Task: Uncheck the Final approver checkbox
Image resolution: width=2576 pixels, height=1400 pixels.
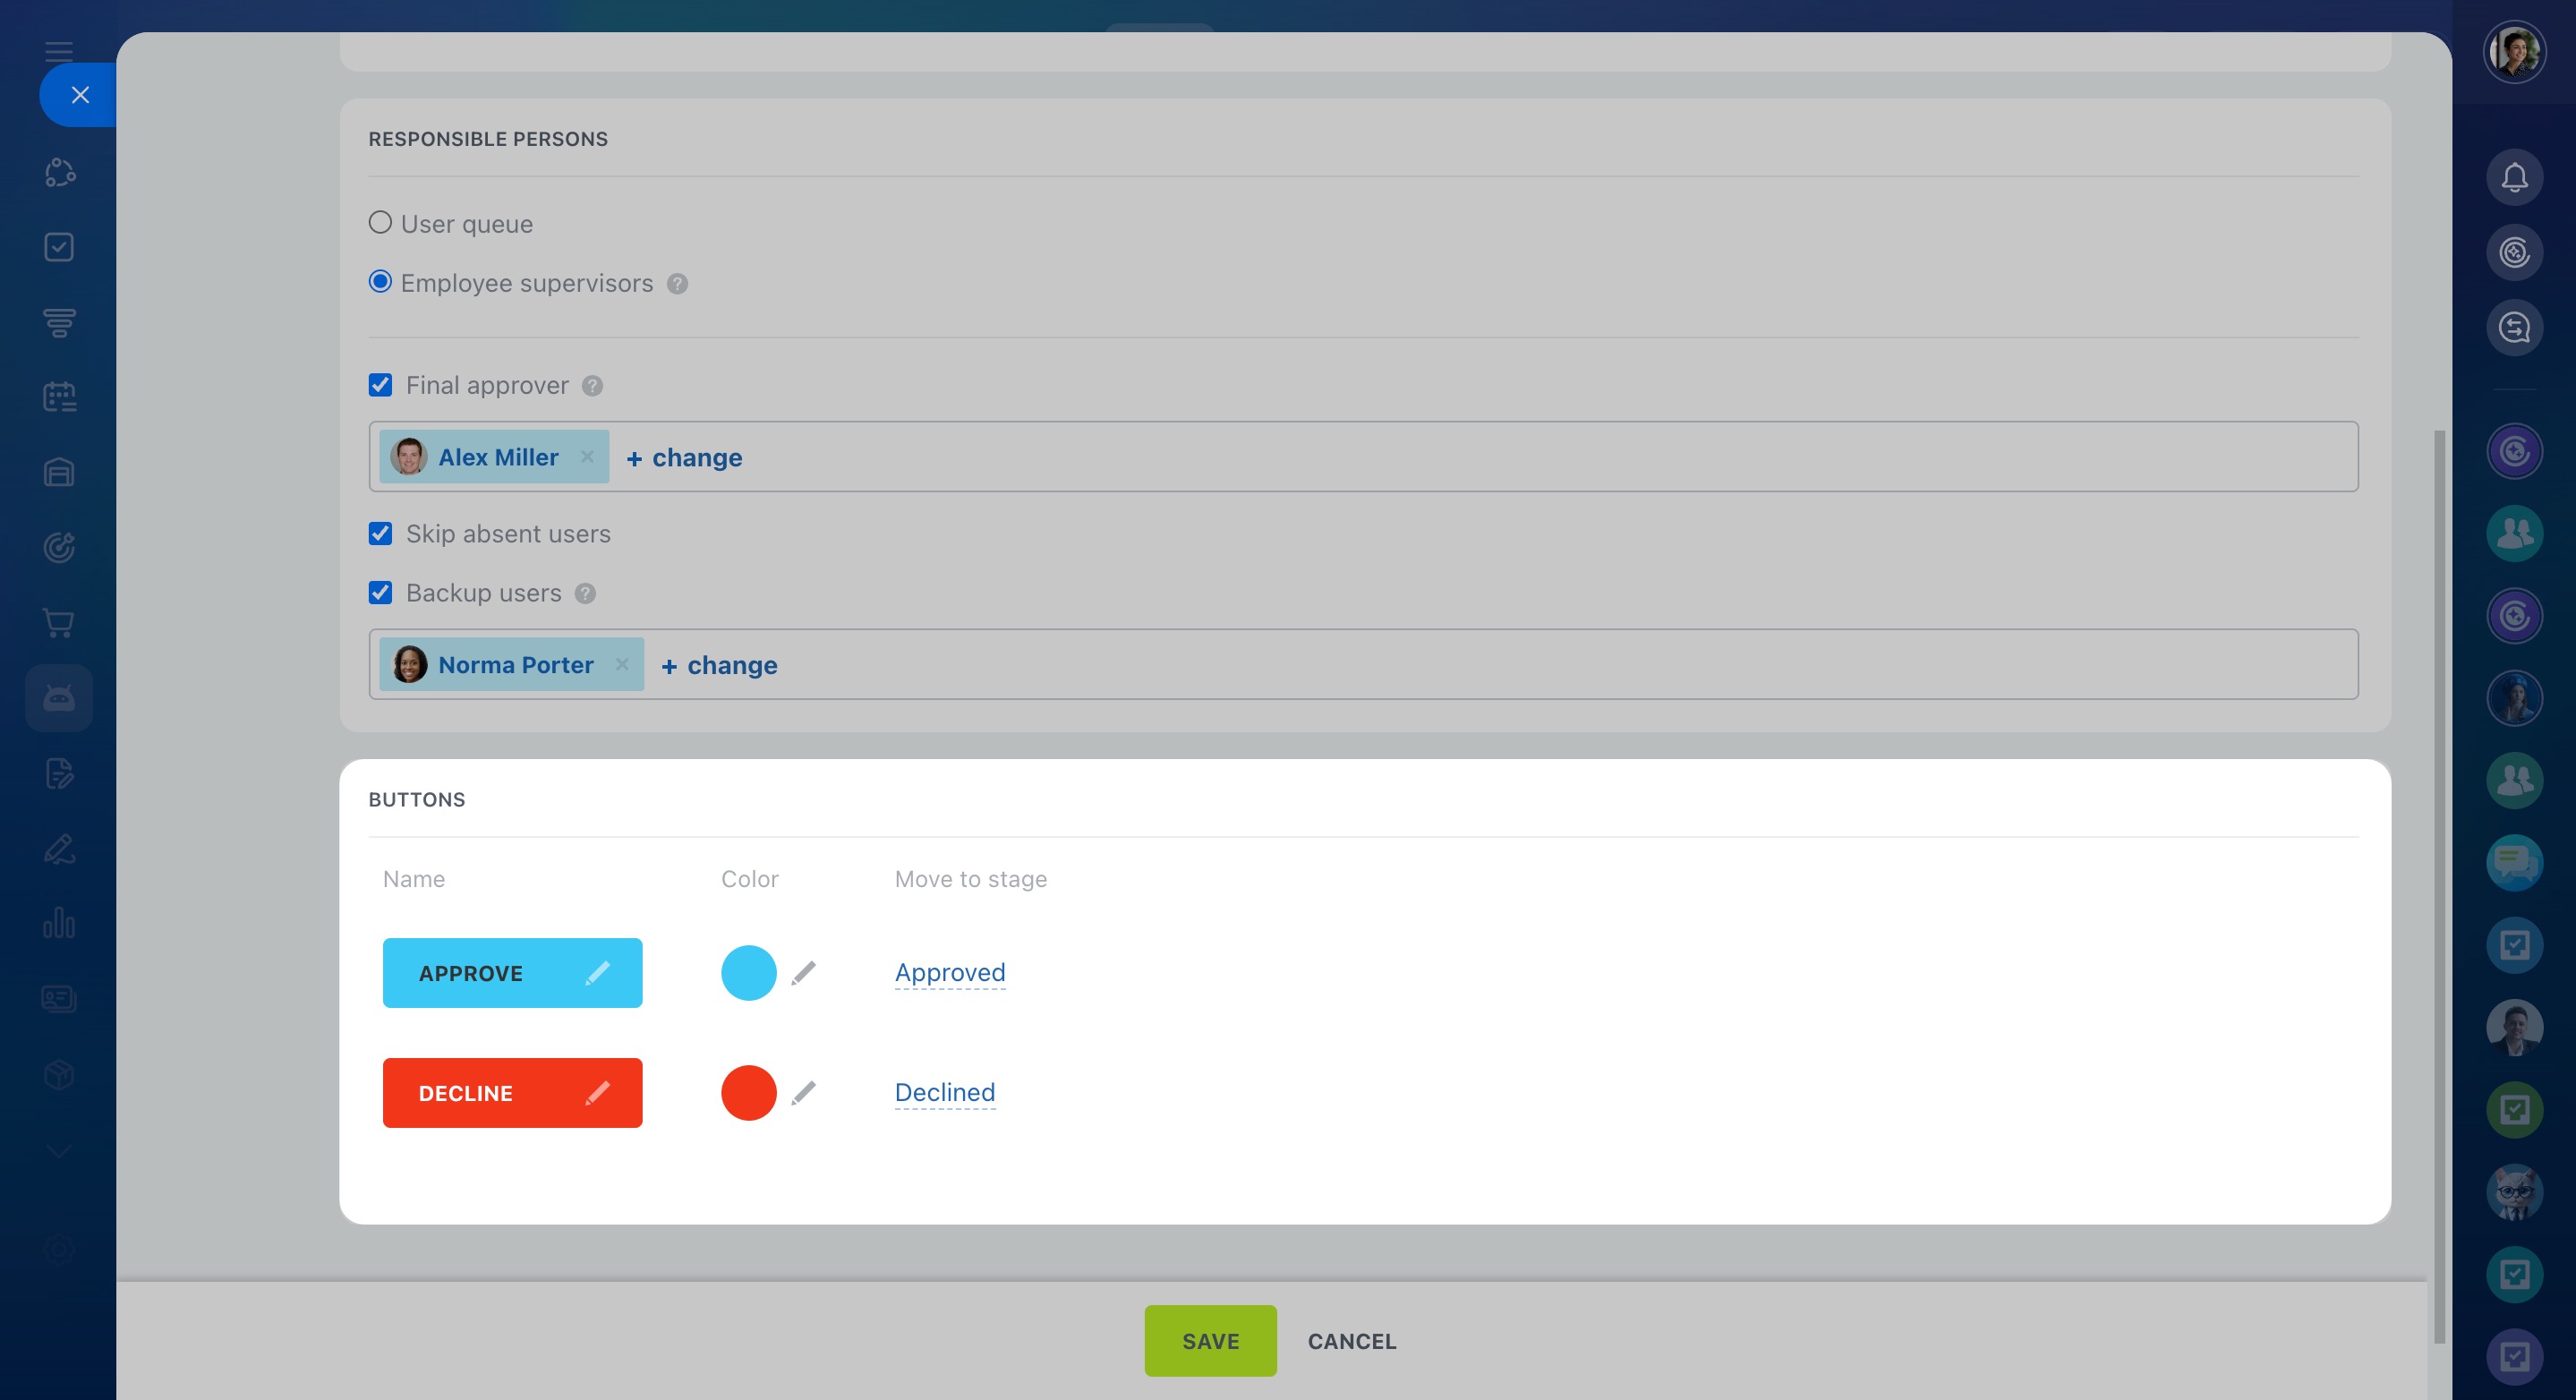Action: point(380,385)
